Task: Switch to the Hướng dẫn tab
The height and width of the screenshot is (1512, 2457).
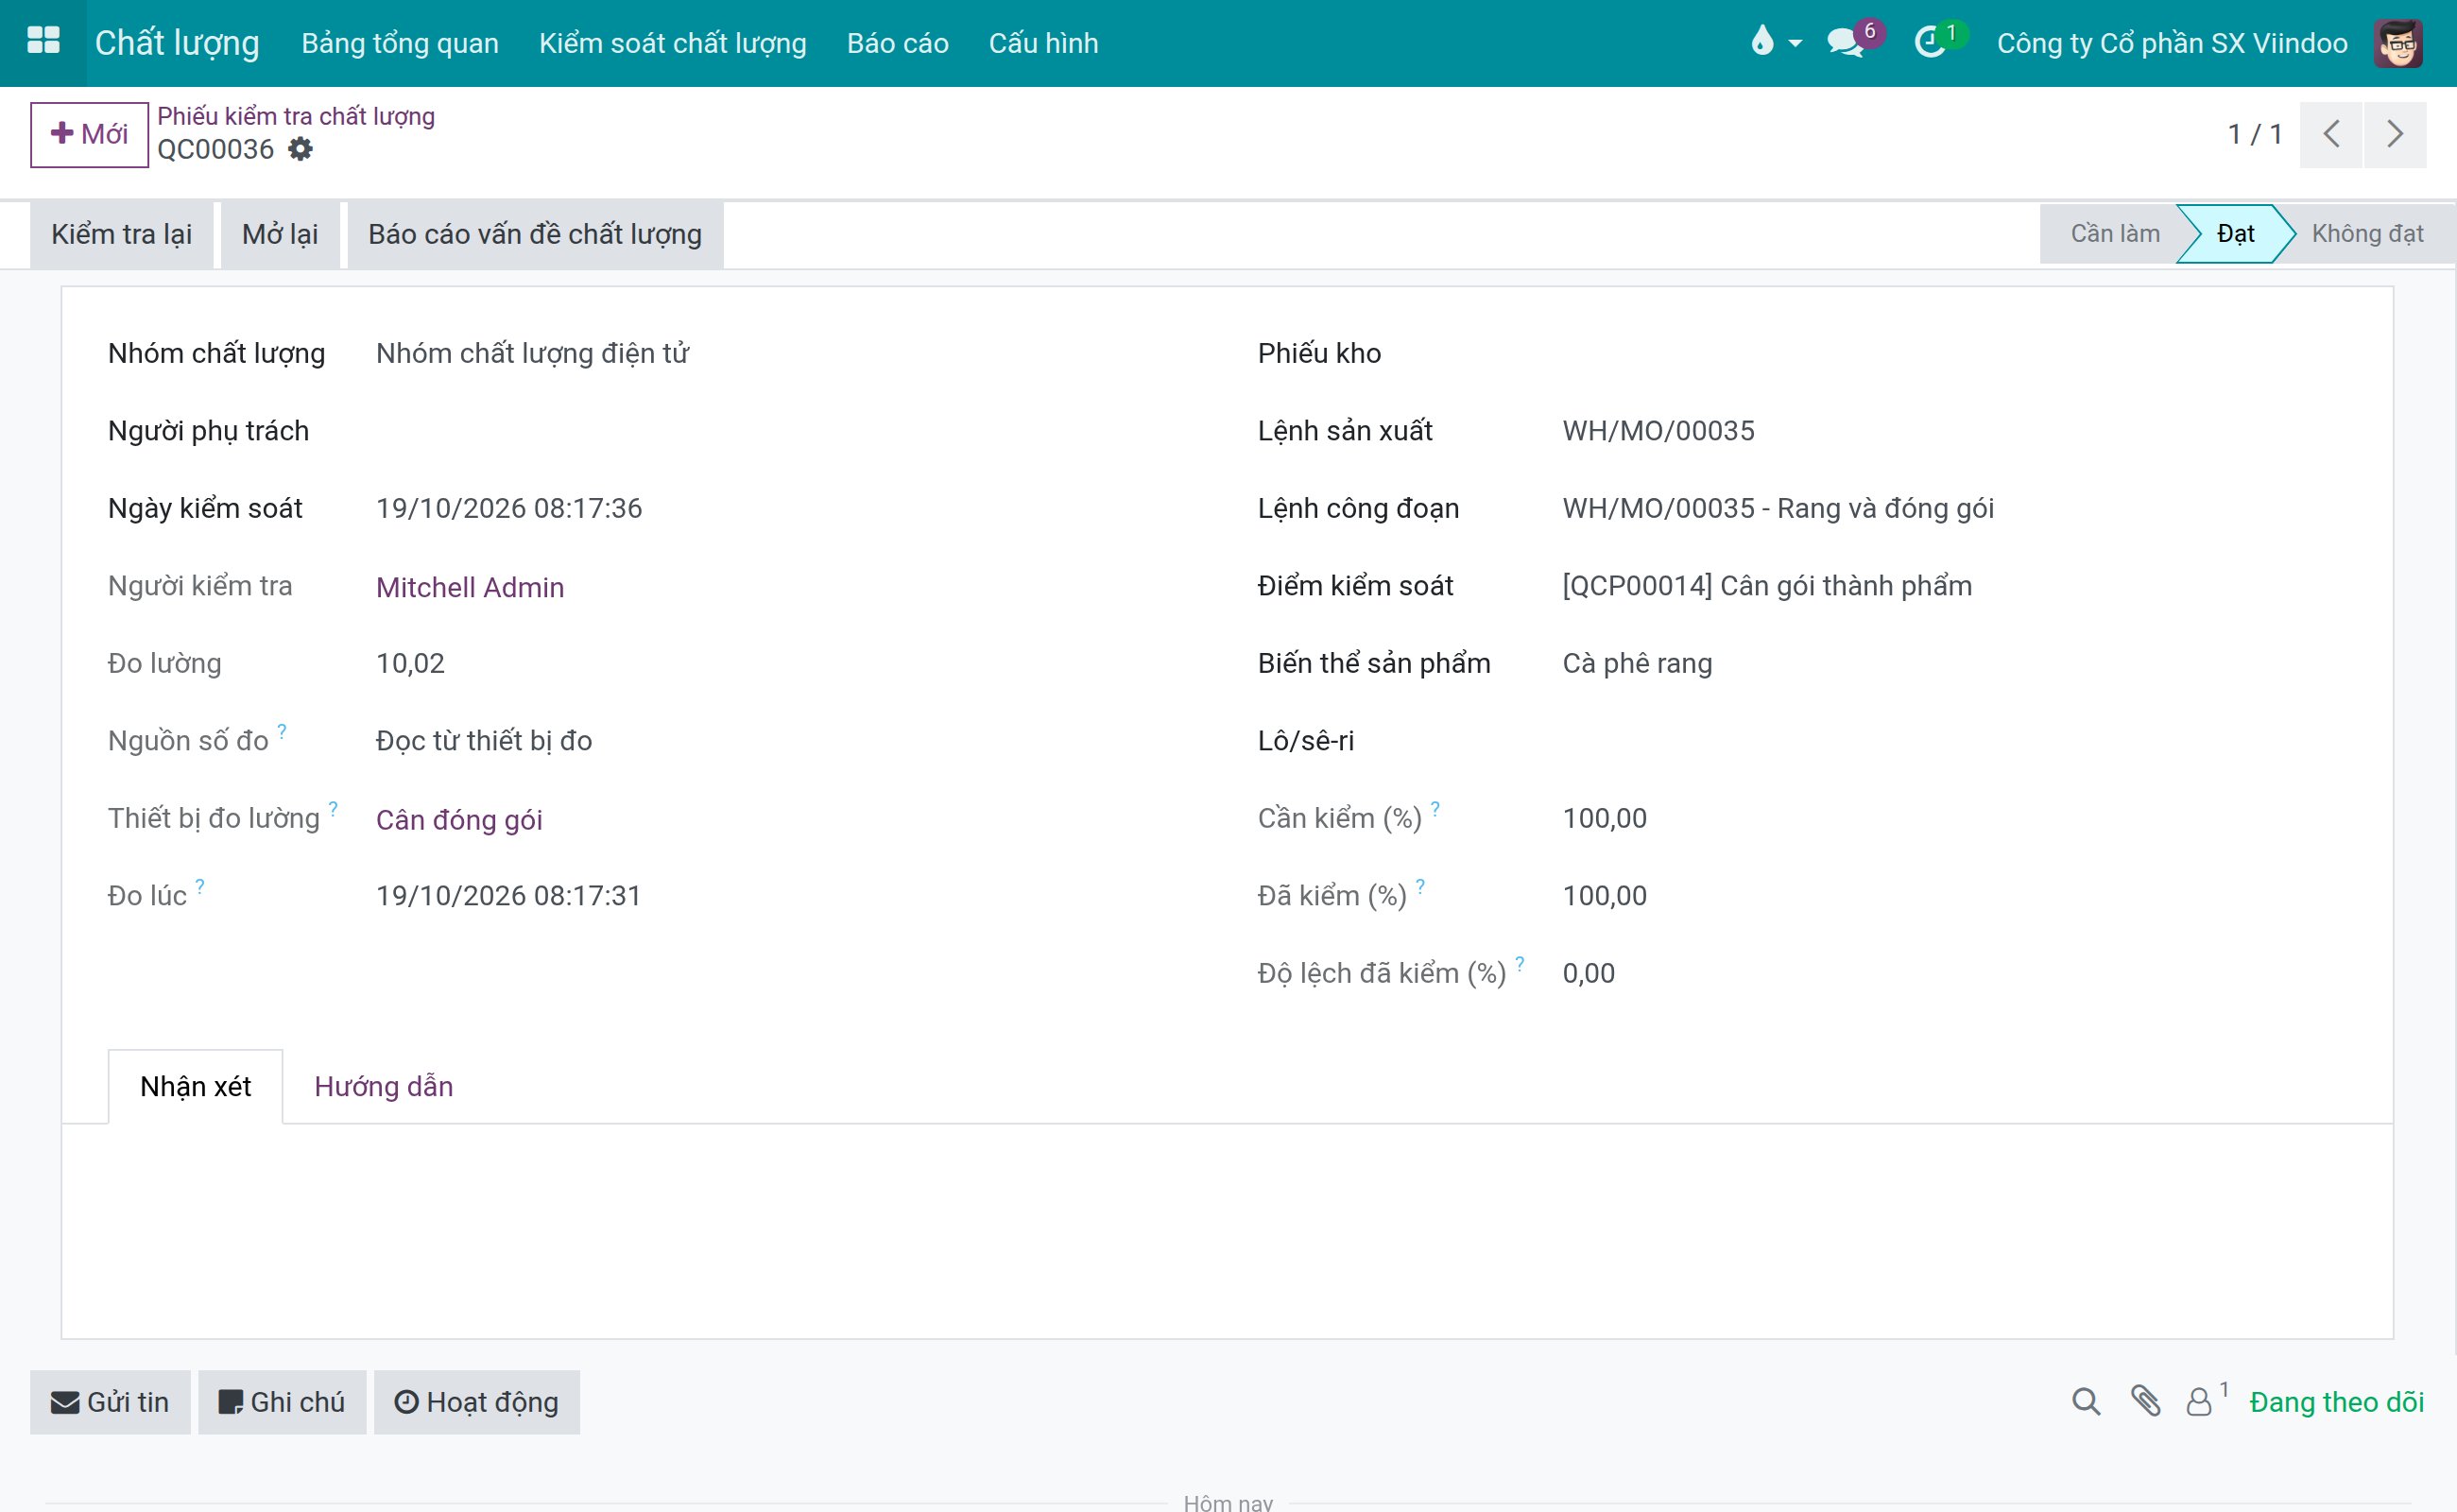Action: click(384, 1086)
